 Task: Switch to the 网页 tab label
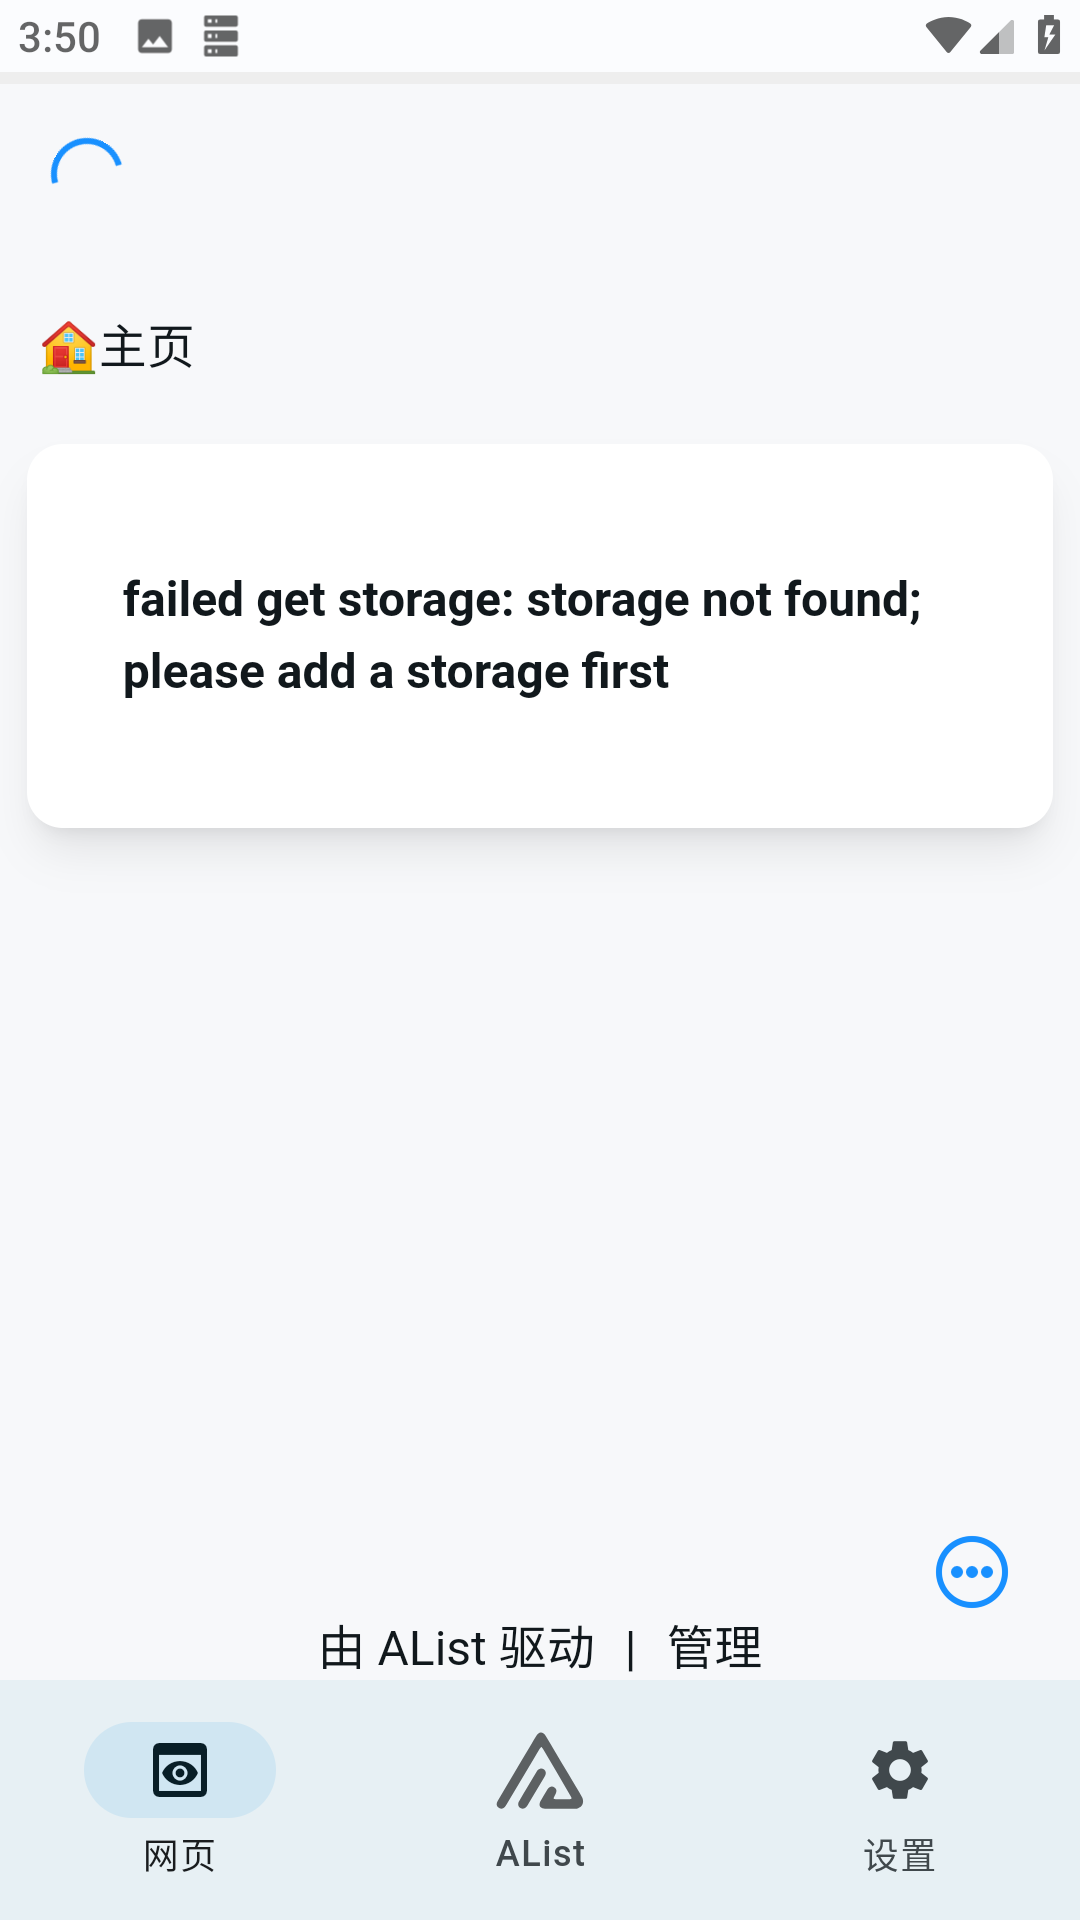[180, 1856]
